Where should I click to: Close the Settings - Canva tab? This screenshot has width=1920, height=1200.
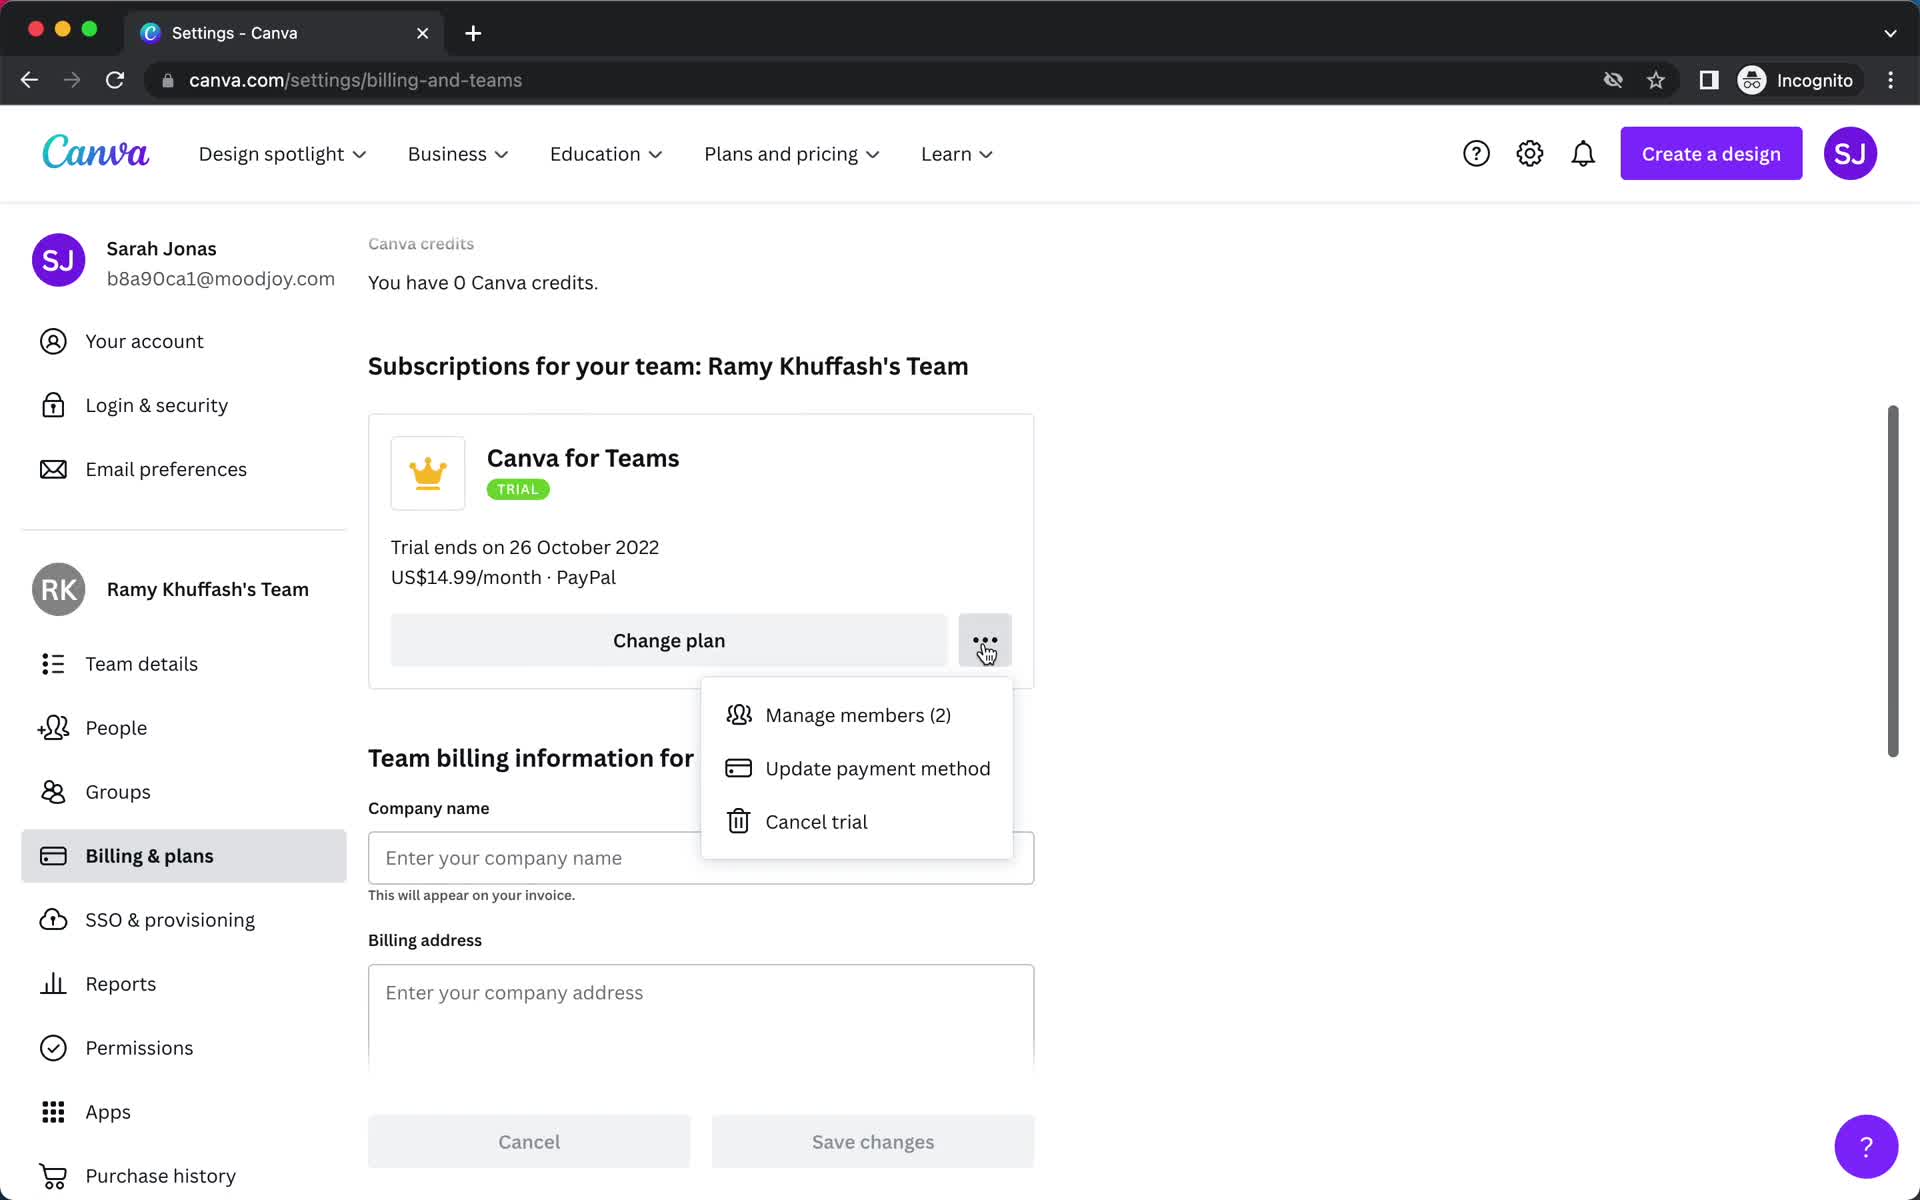pyautogui.click(x=422, y=33)
